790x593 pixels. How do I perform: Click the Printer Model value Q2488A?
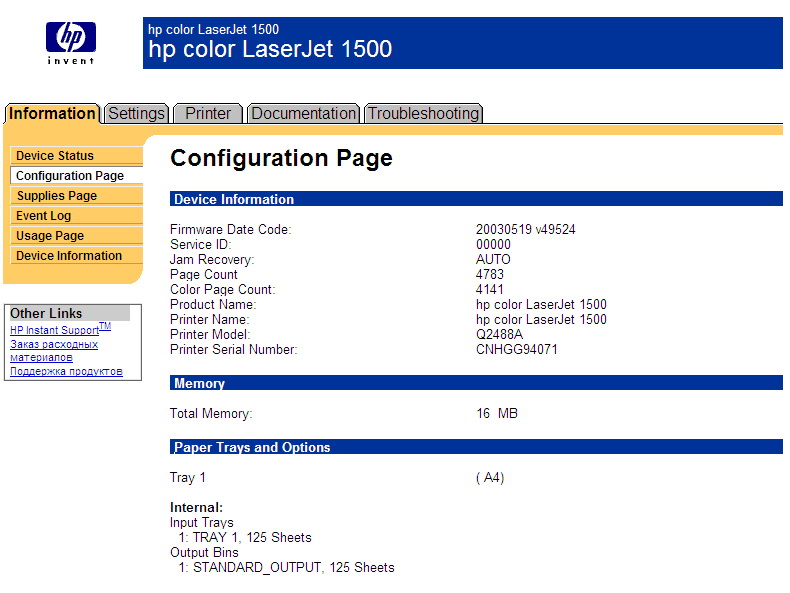(x=499, y=335)
